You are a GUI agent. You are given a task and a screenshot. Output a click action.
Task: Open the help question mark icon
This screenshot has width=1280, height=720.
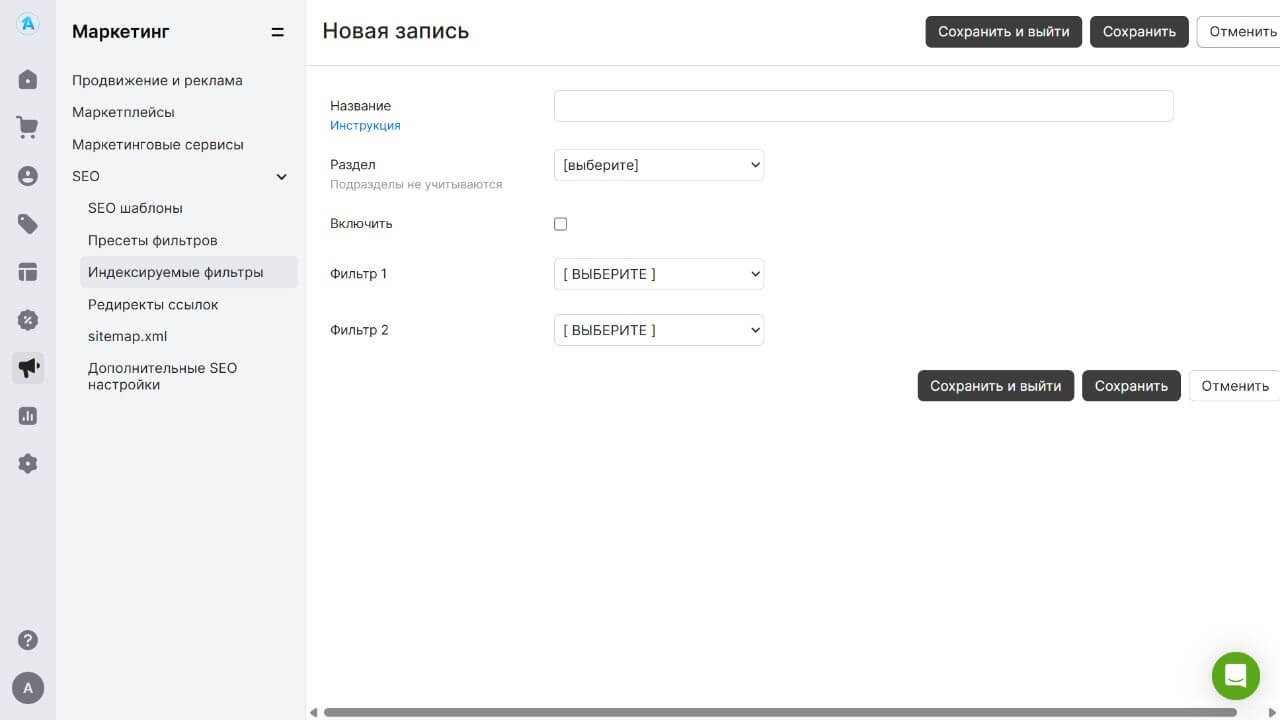[28, 640]
